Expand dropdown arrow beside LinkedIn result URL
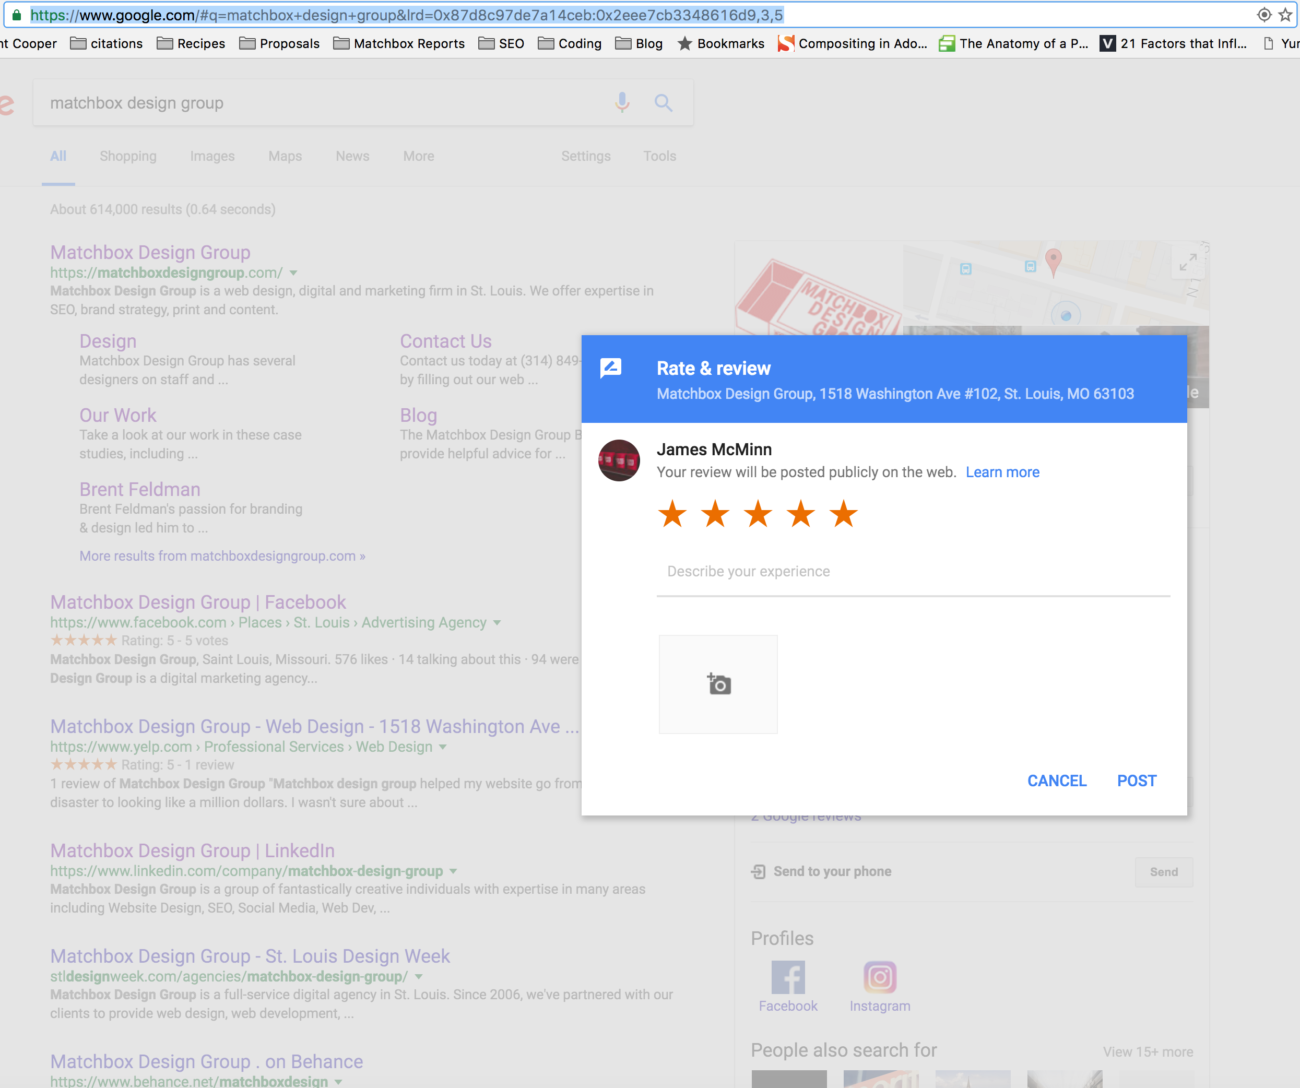 tap(453, 871)
